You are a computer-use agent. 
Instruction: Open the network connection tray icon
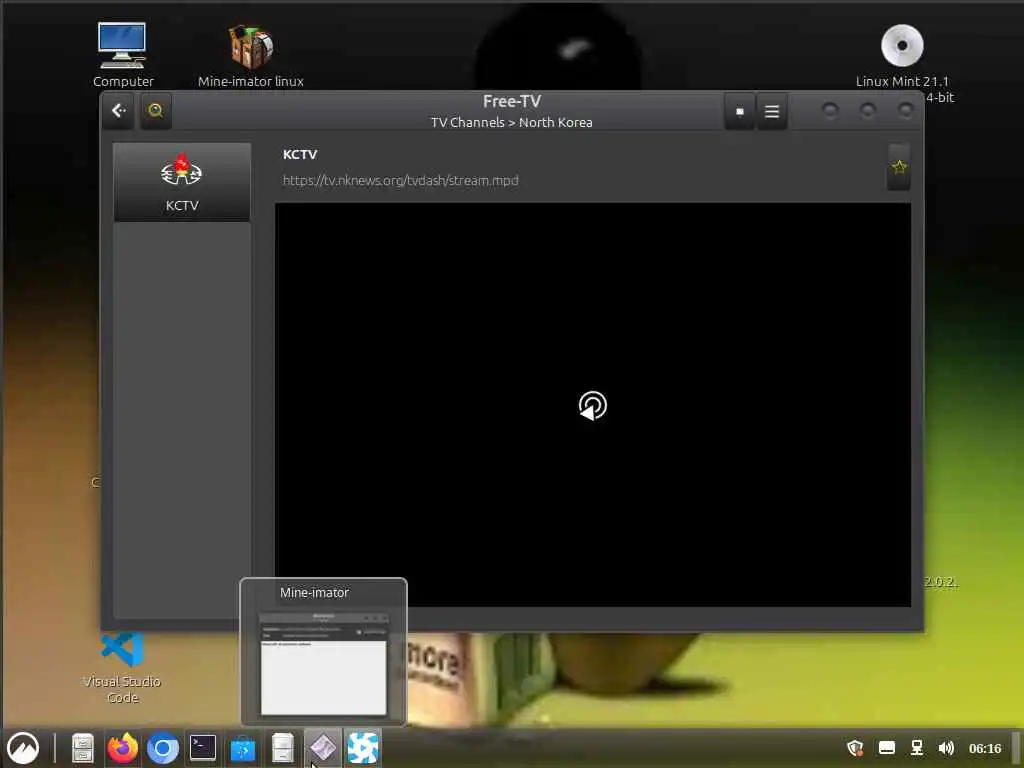[x=917, y=748]
